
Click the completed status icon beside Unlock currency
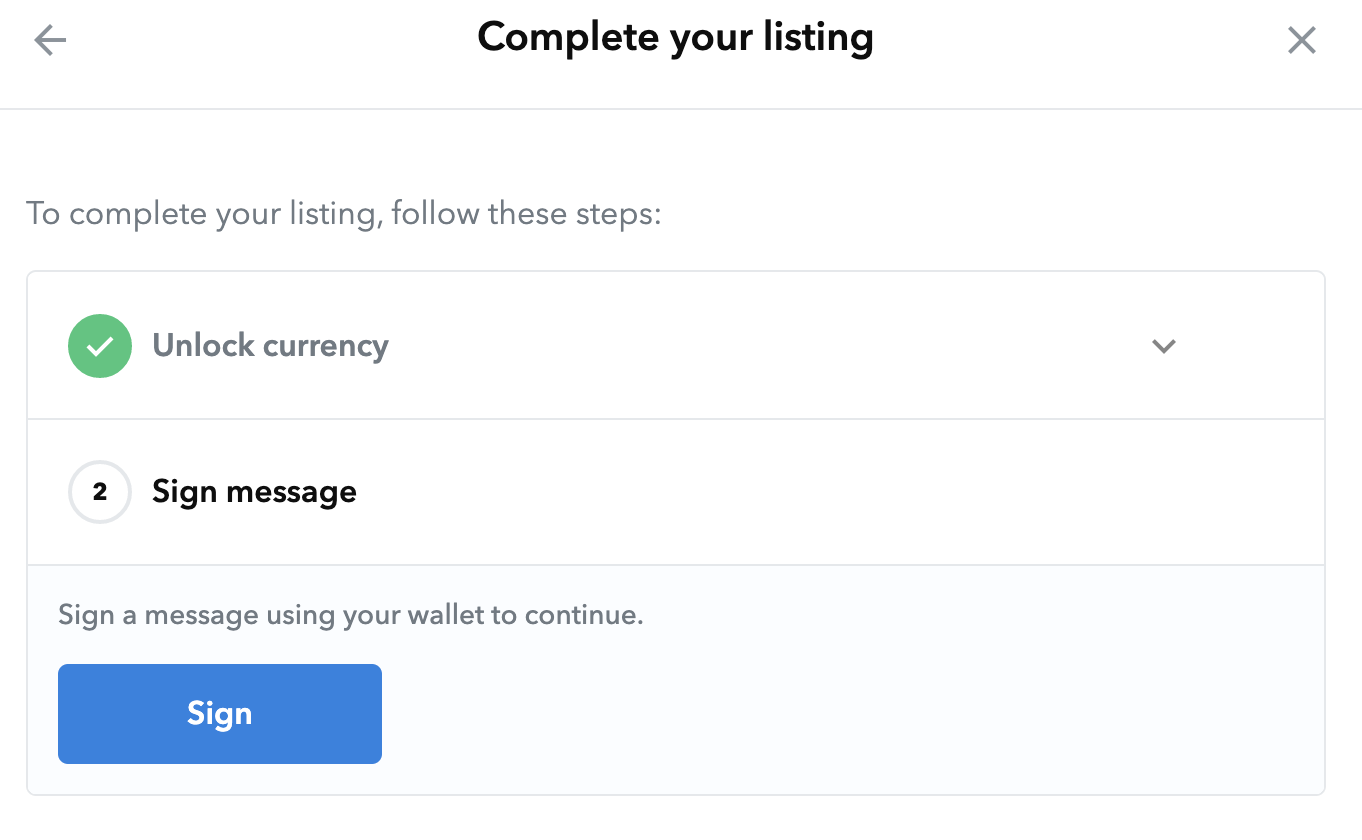[99, 345]
